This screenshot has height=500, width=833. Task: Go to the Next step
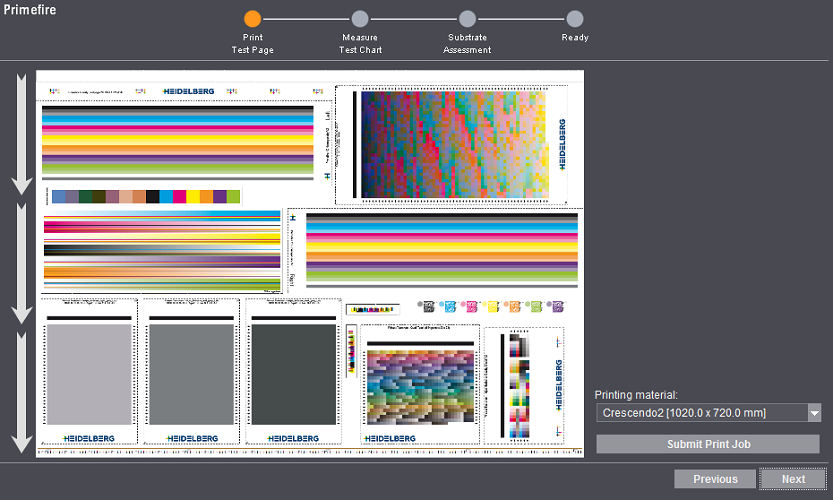(793, 479)
